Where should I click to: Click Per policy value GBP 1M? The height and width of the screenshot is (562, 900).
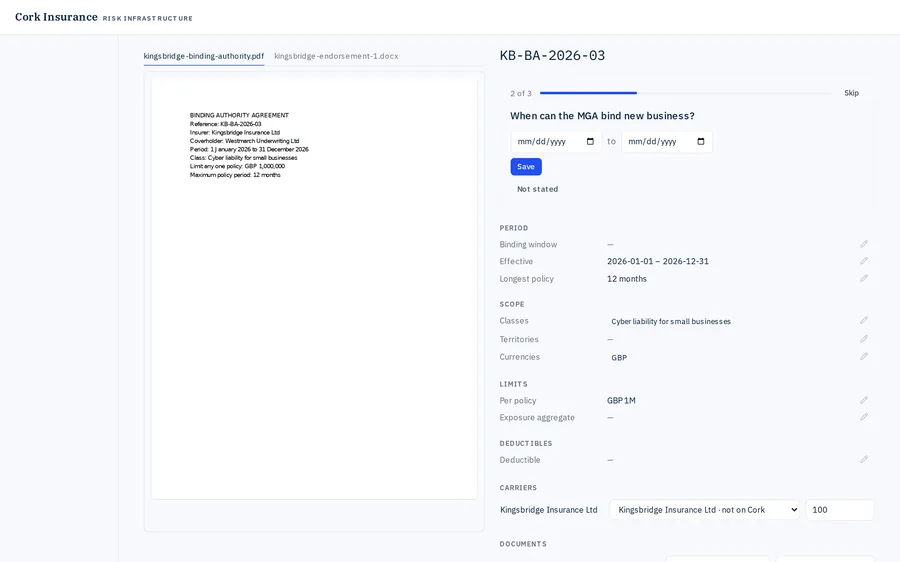(x=621, y=401)
